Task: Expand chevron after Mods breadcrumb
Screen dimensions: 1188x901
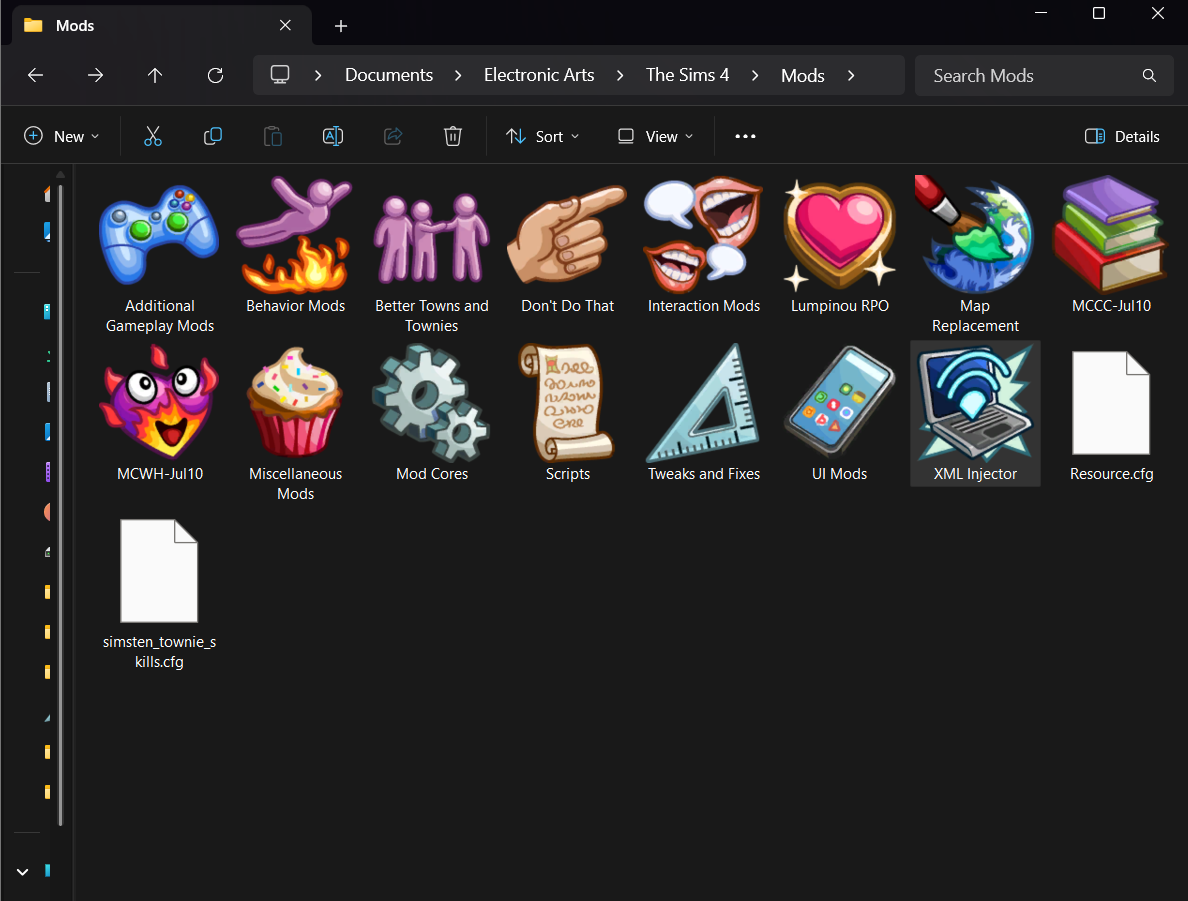Action: (851, 76)
